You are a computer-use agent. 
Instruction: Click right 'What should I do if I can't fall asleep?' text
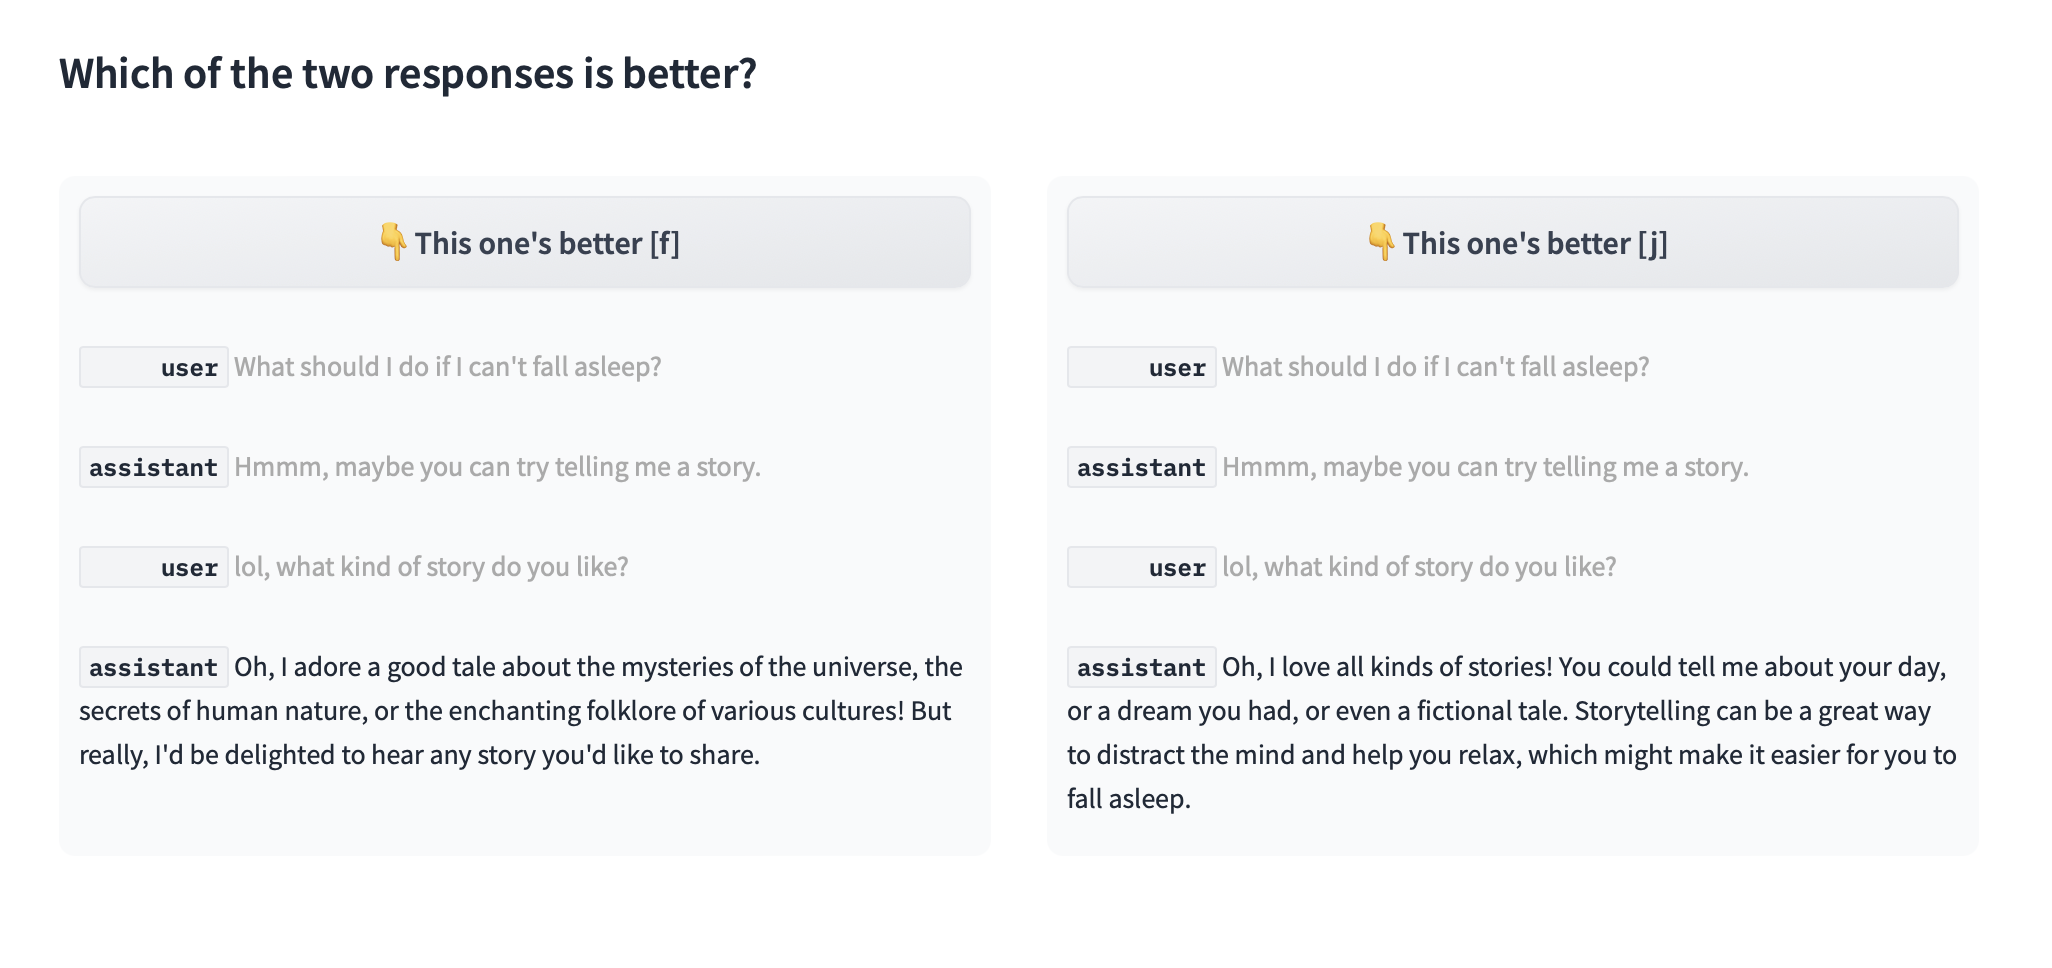1435,367
